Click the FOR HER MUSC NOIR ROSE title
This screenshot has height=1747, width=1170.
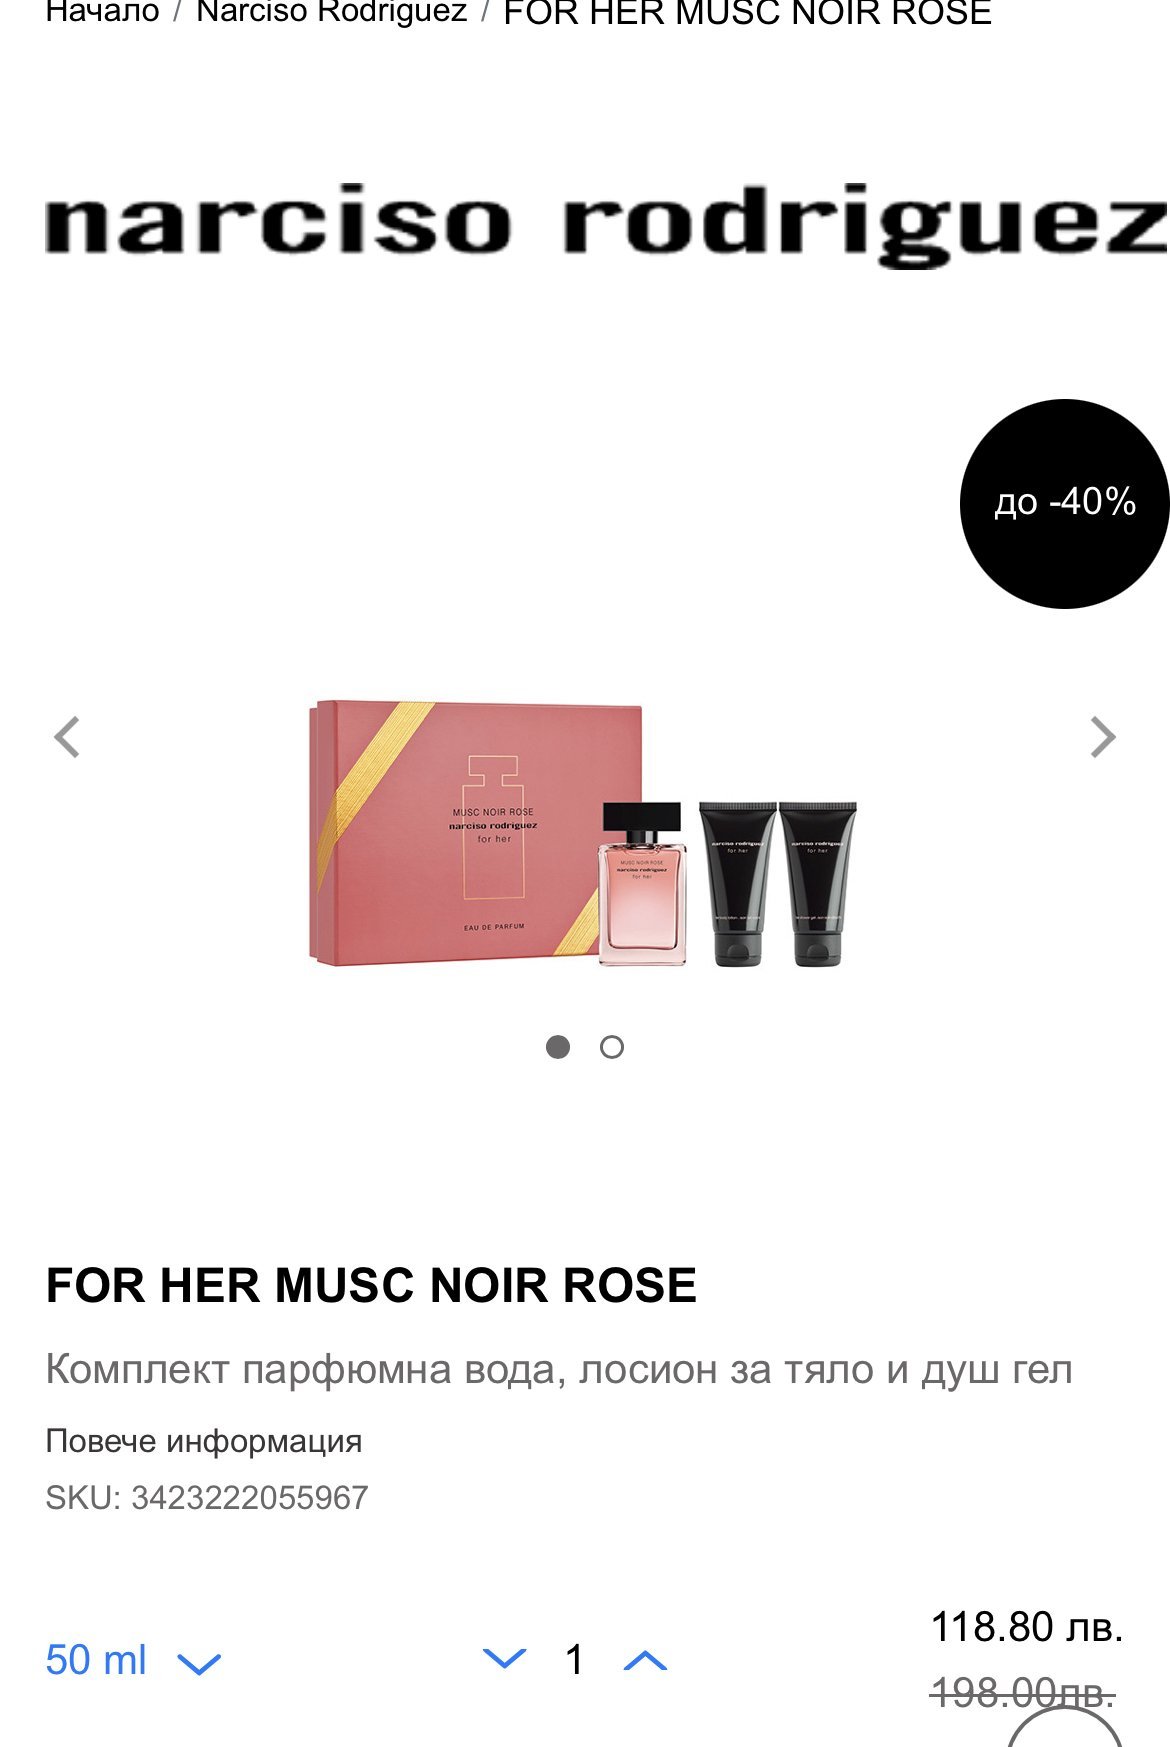click(371, 1285)
